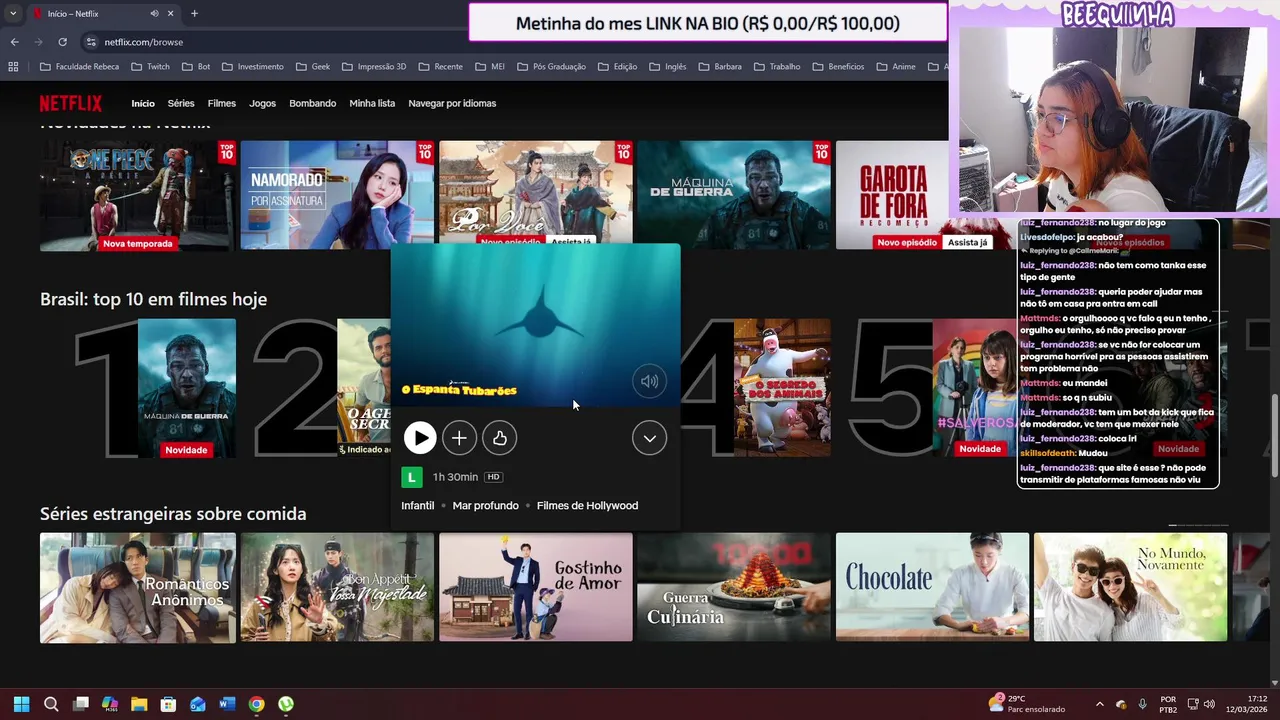Click the netflix.com/browse address bar
1280x720 pixels.
point(143,42)
